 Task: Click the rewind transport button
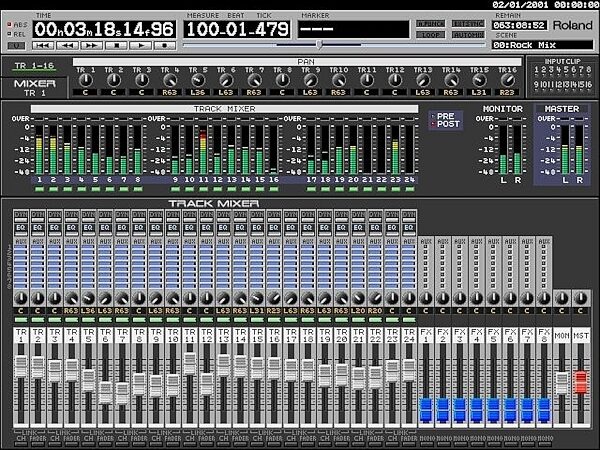tap(67, 46)
